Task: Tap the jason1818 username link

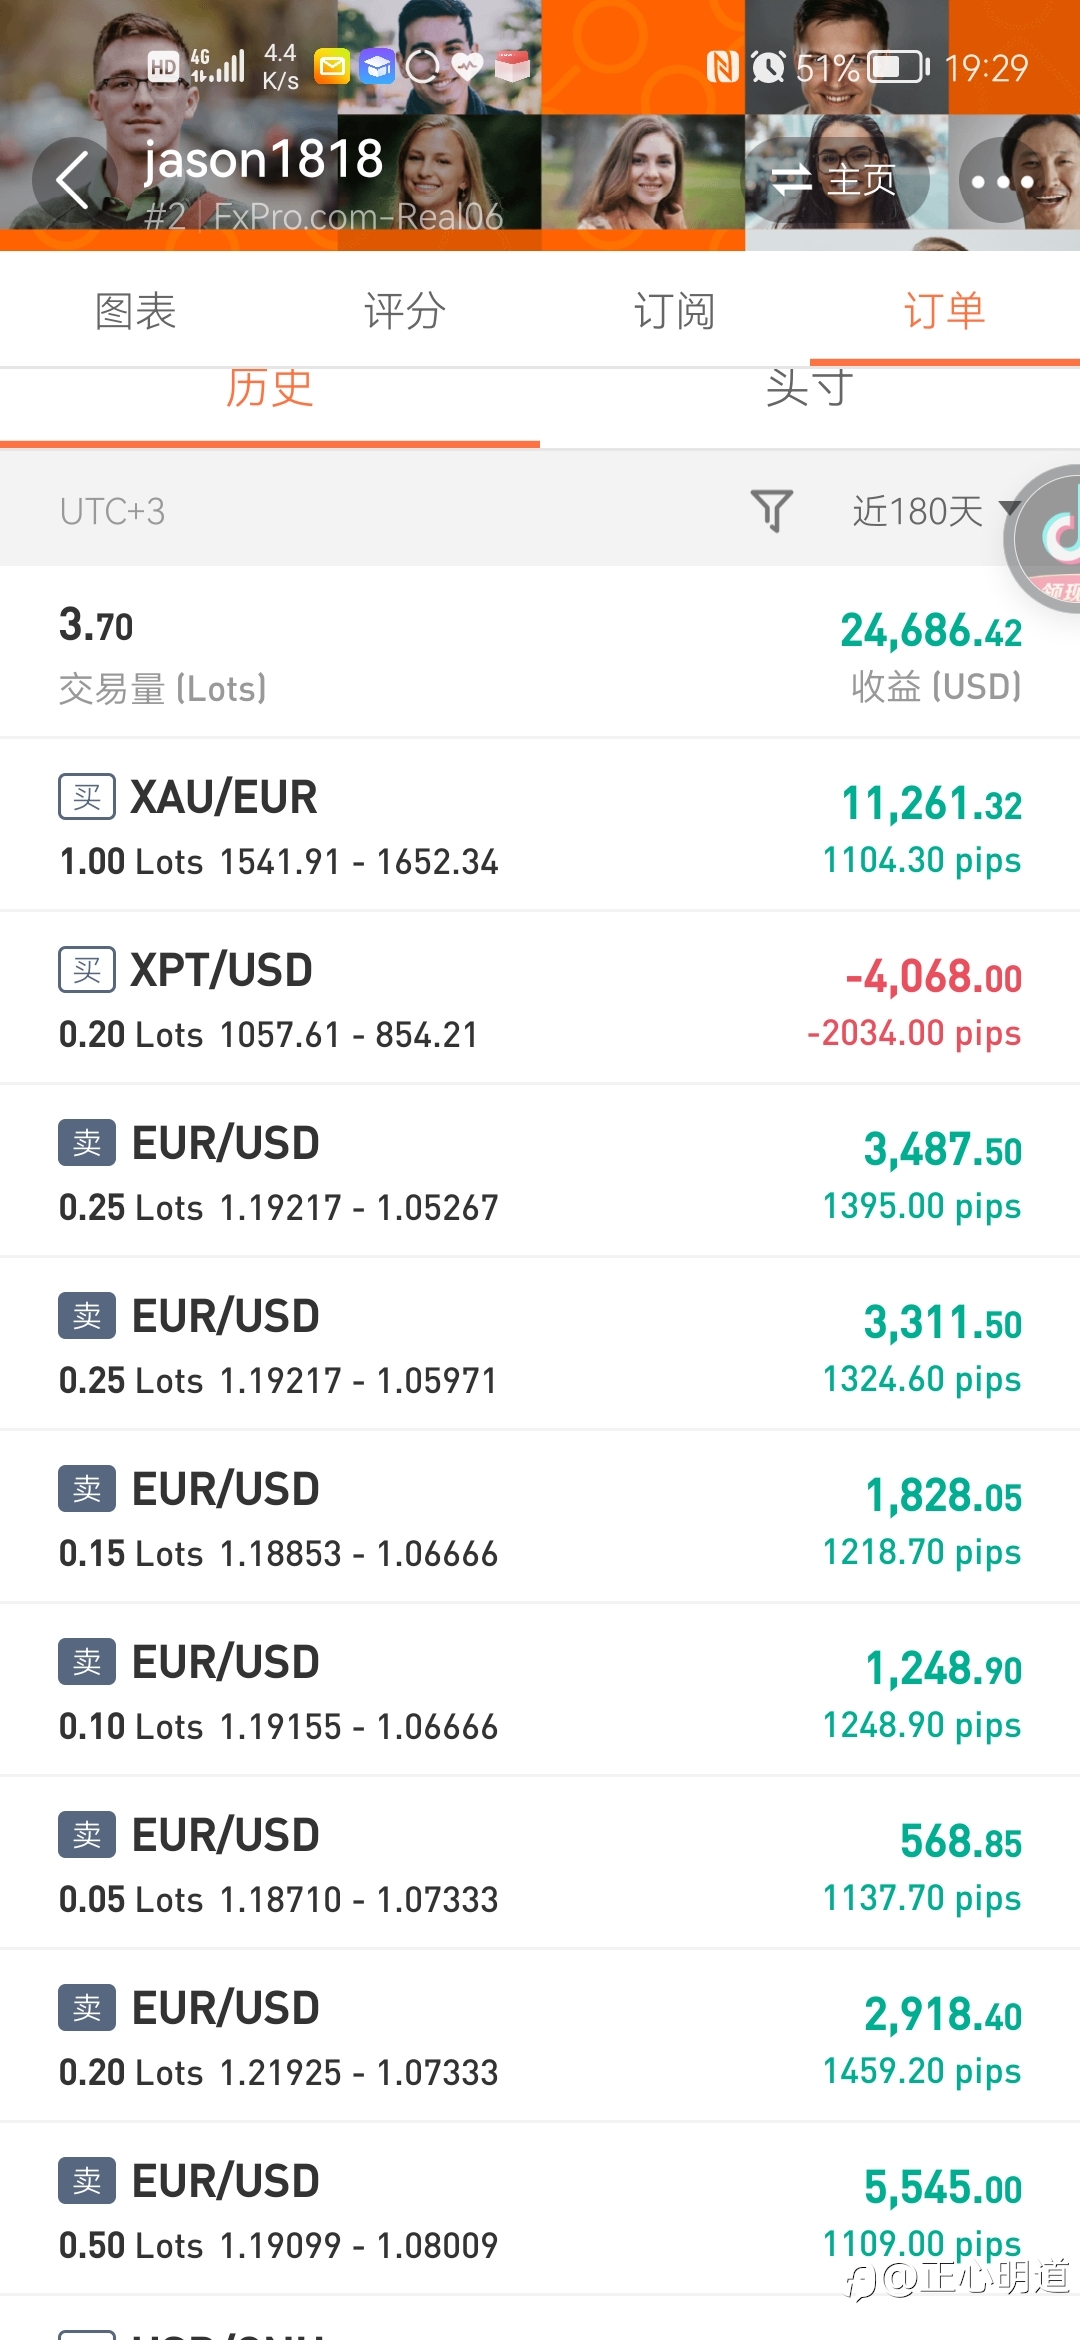Action: [x=264, y=159]
